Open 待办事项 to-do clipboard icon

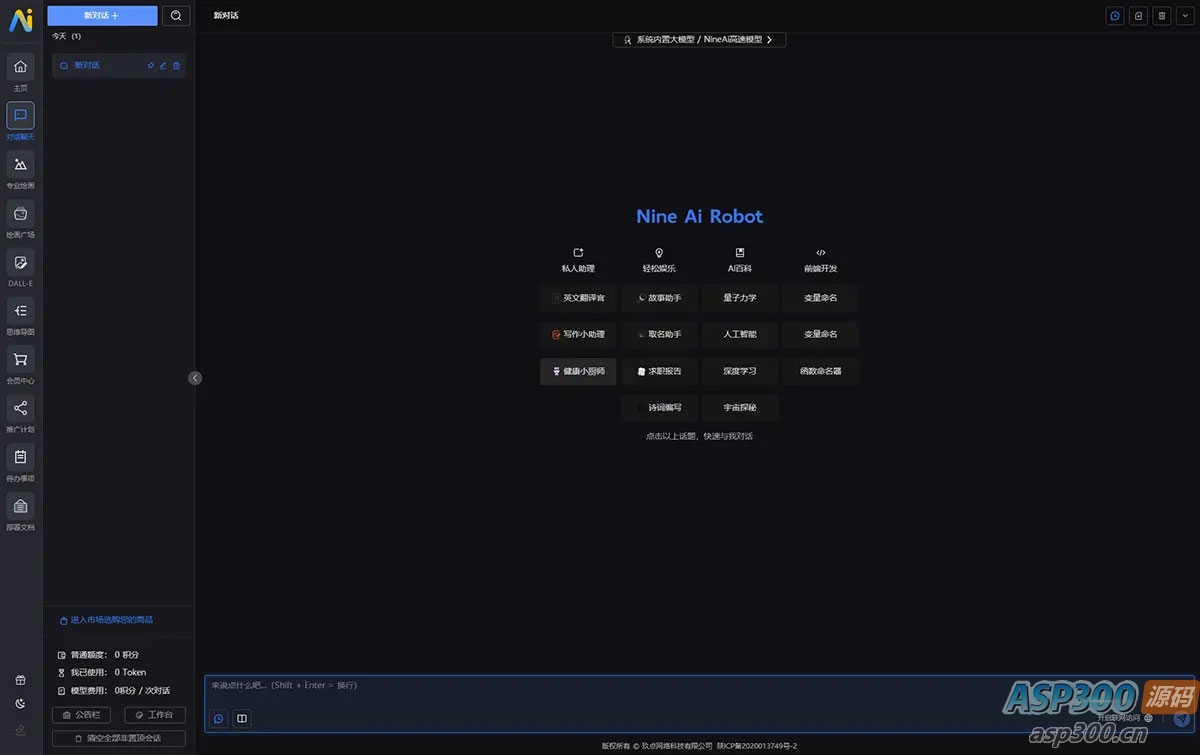pyautogui.click(x=20, y=457)
